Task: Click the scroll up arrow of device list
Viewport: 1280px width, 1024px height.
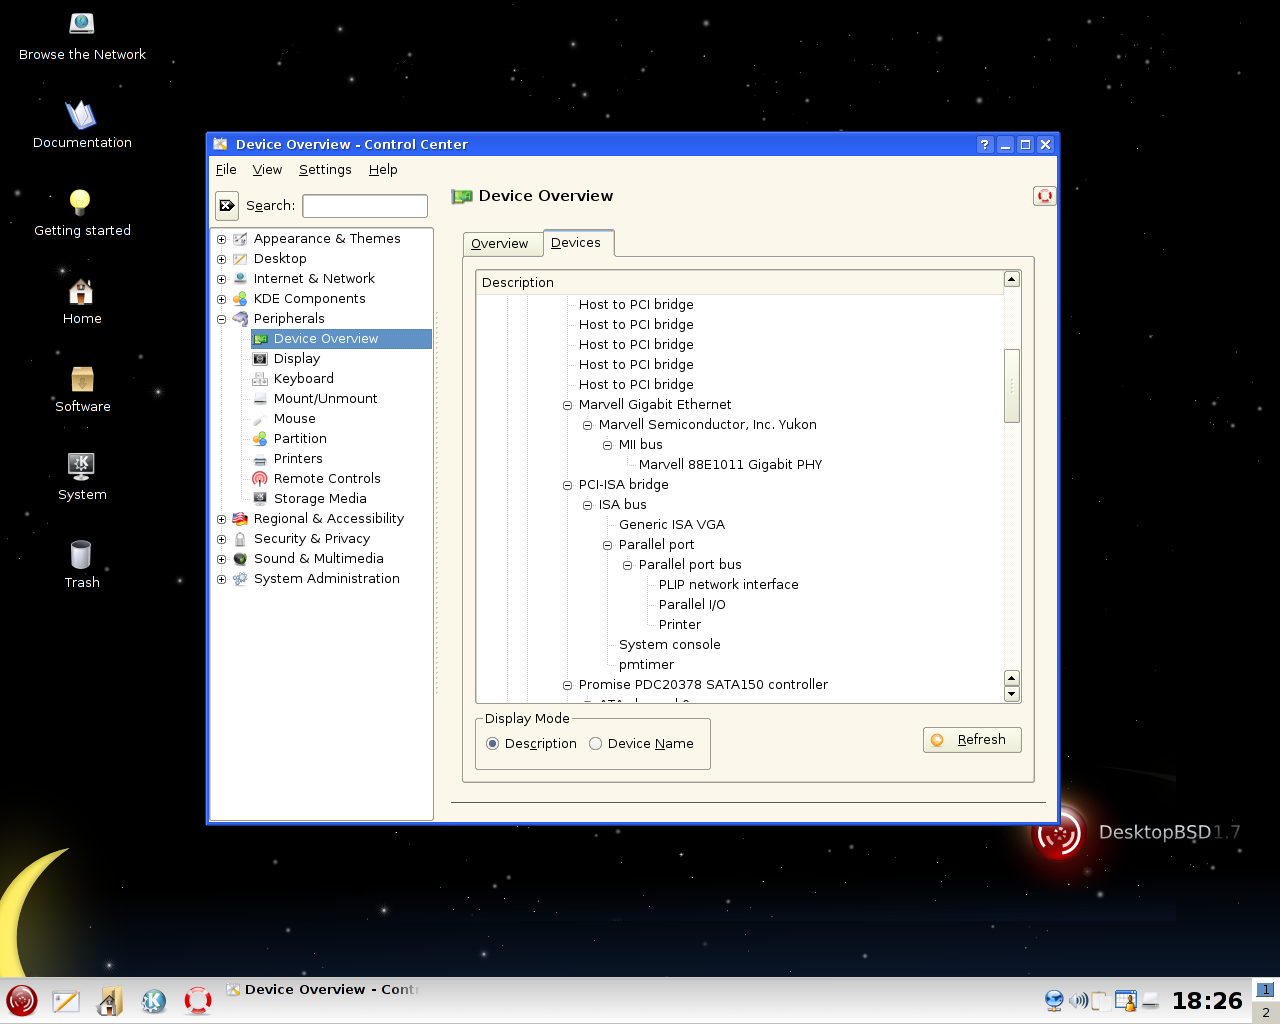Action: pyautogui.click(x=1012, y=279)
